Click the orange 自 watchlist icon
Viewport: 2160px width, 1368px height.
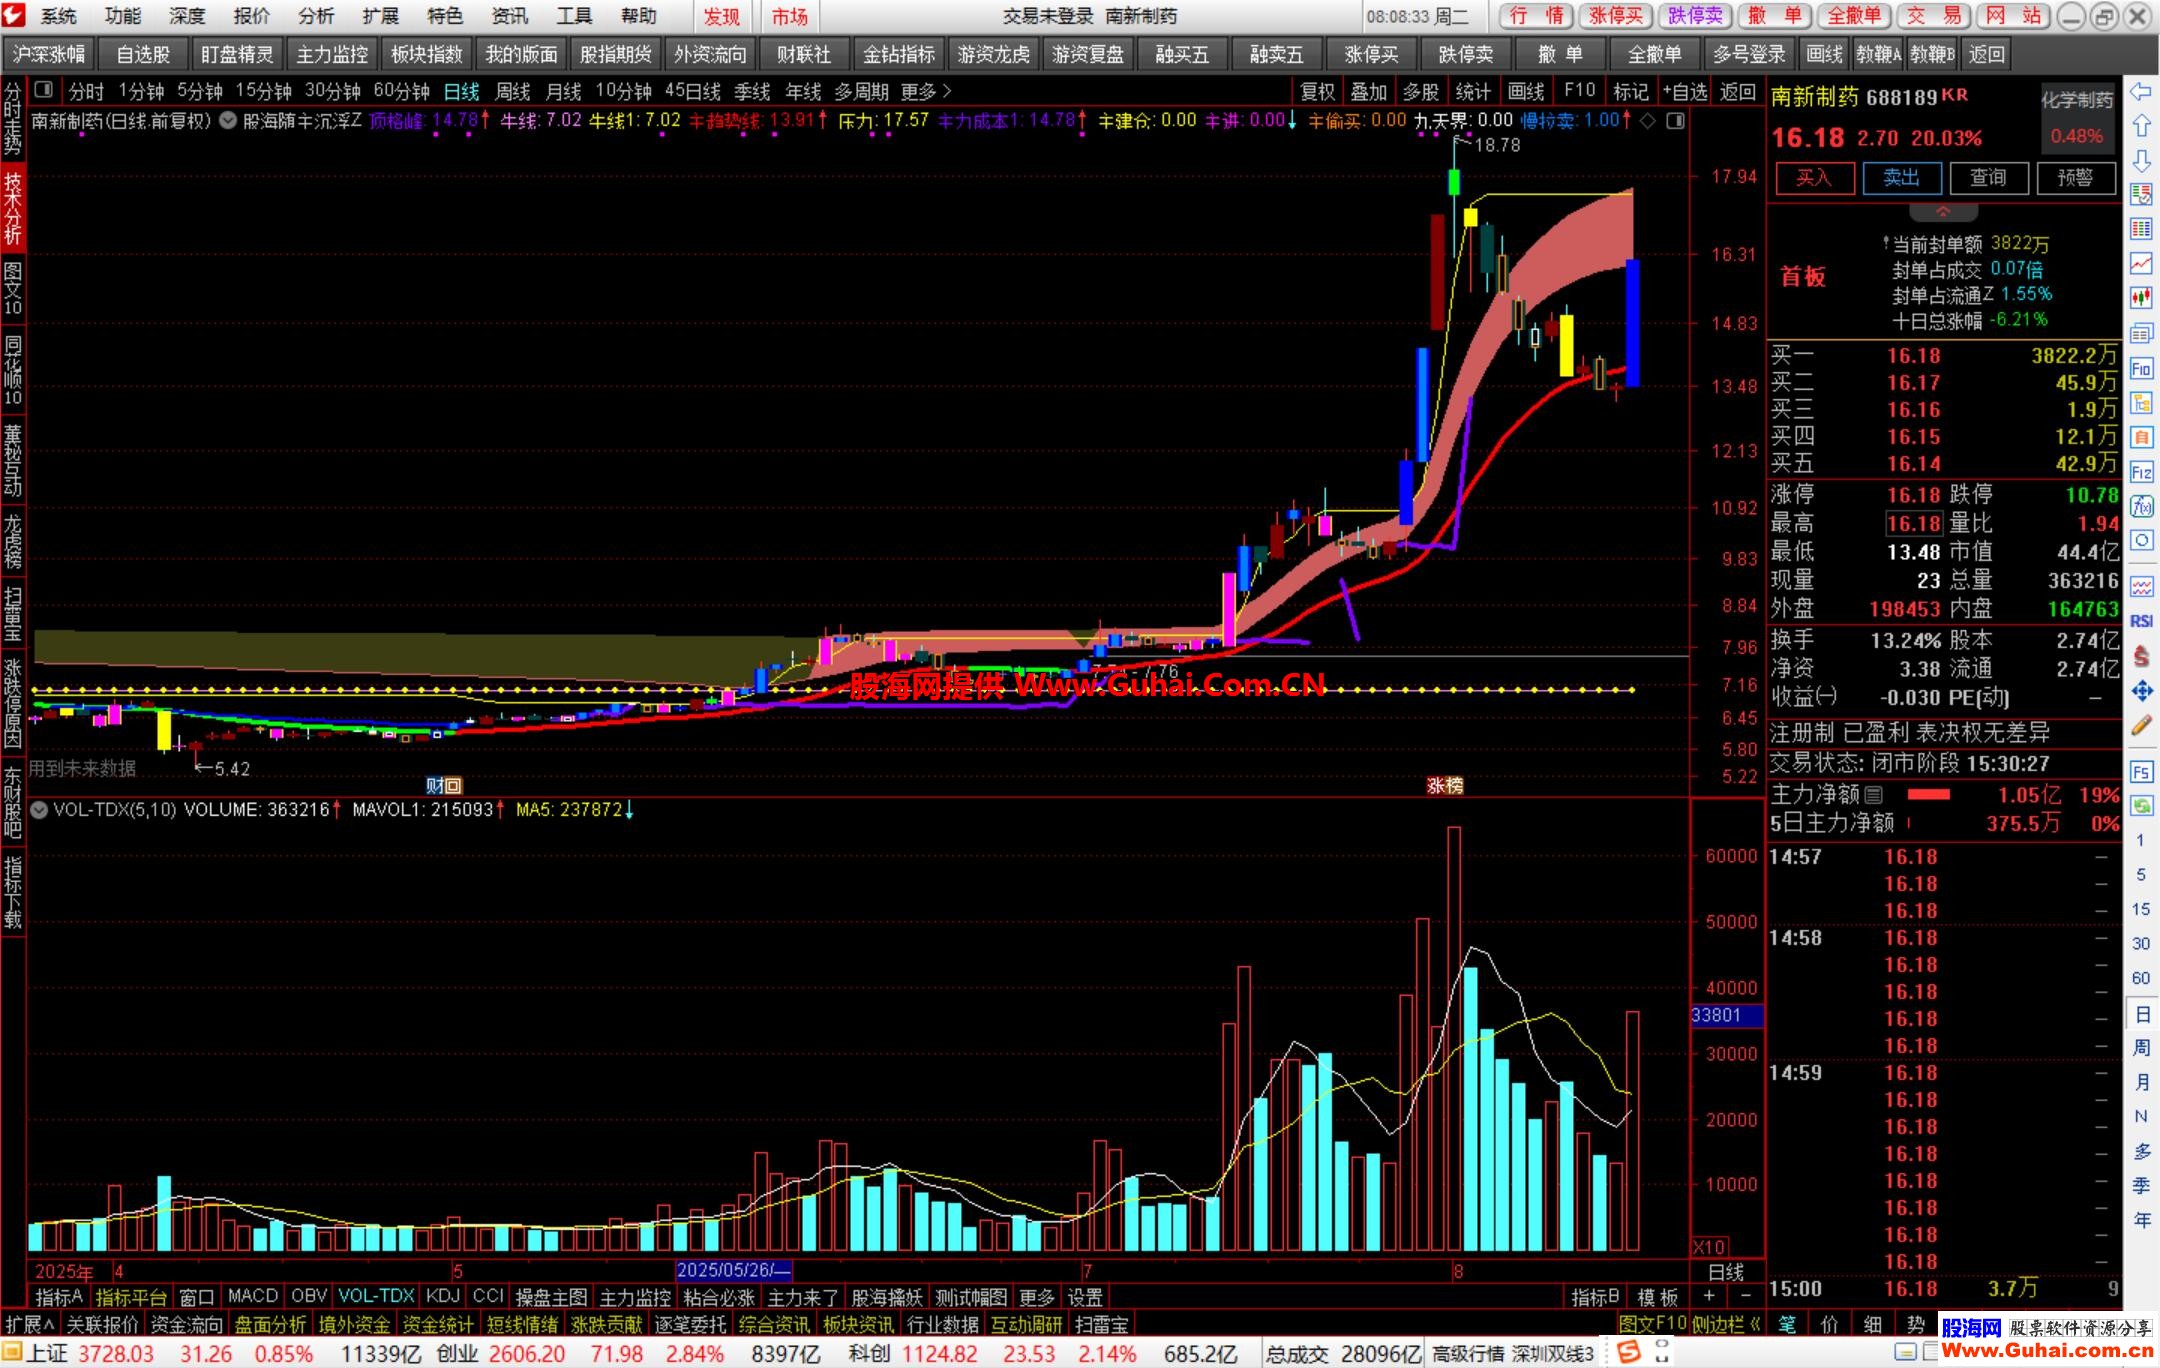pos(2141,437)
